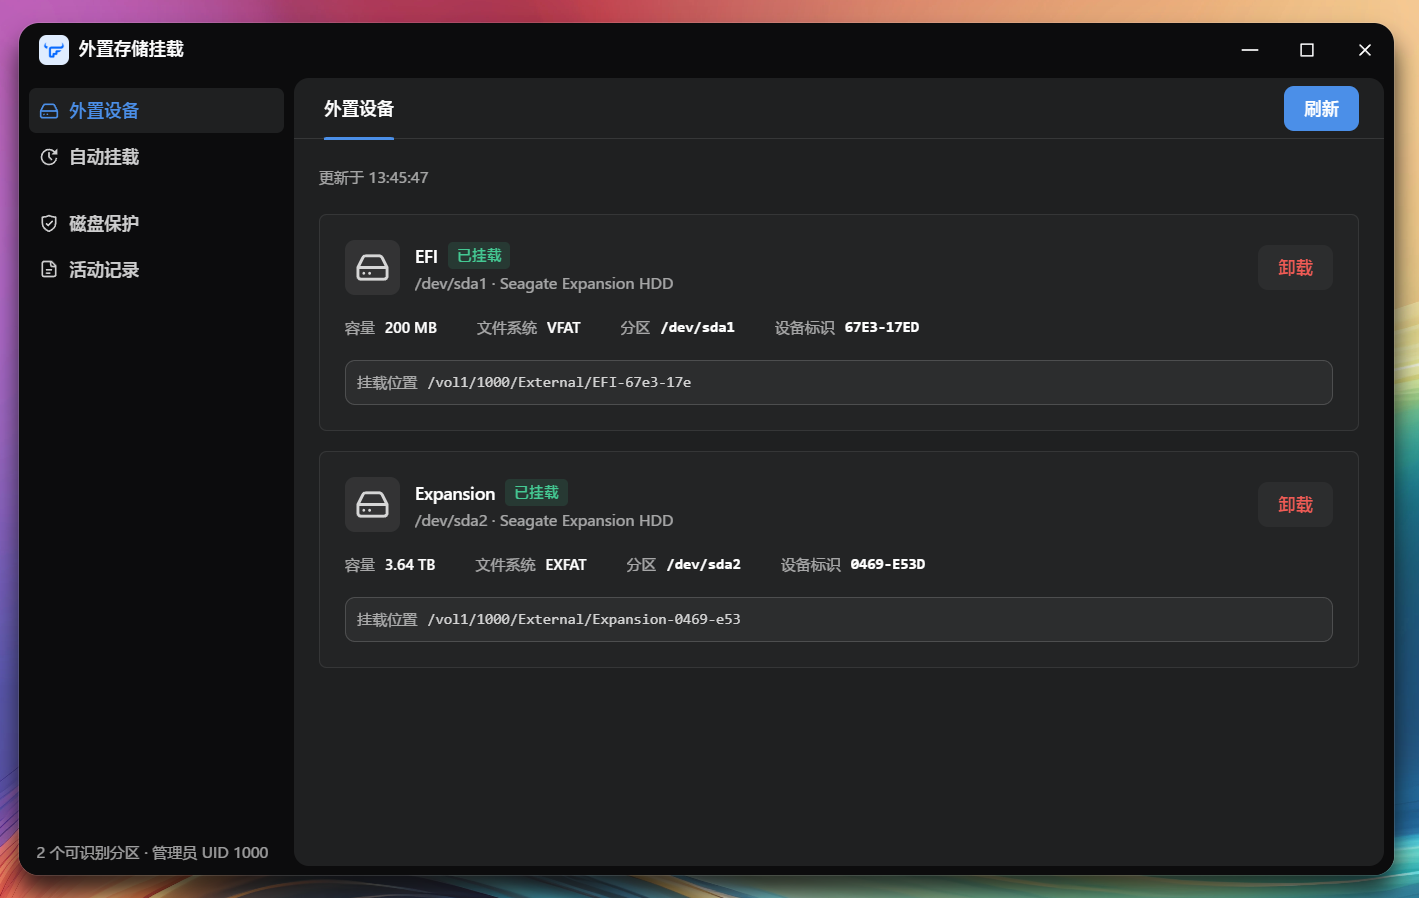
Task: Click the EXFAT file system value
Action: (x=566, y=565)
